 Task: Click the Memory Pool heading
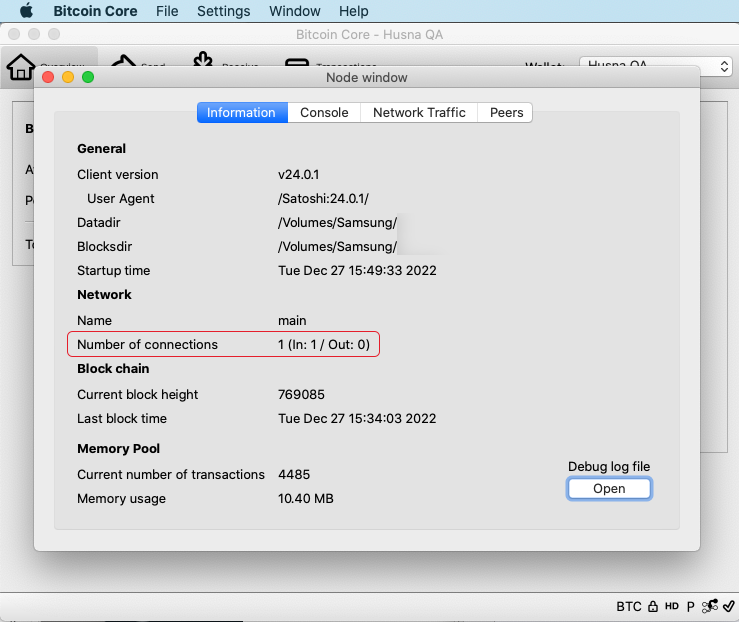click(x=118, y=449)
